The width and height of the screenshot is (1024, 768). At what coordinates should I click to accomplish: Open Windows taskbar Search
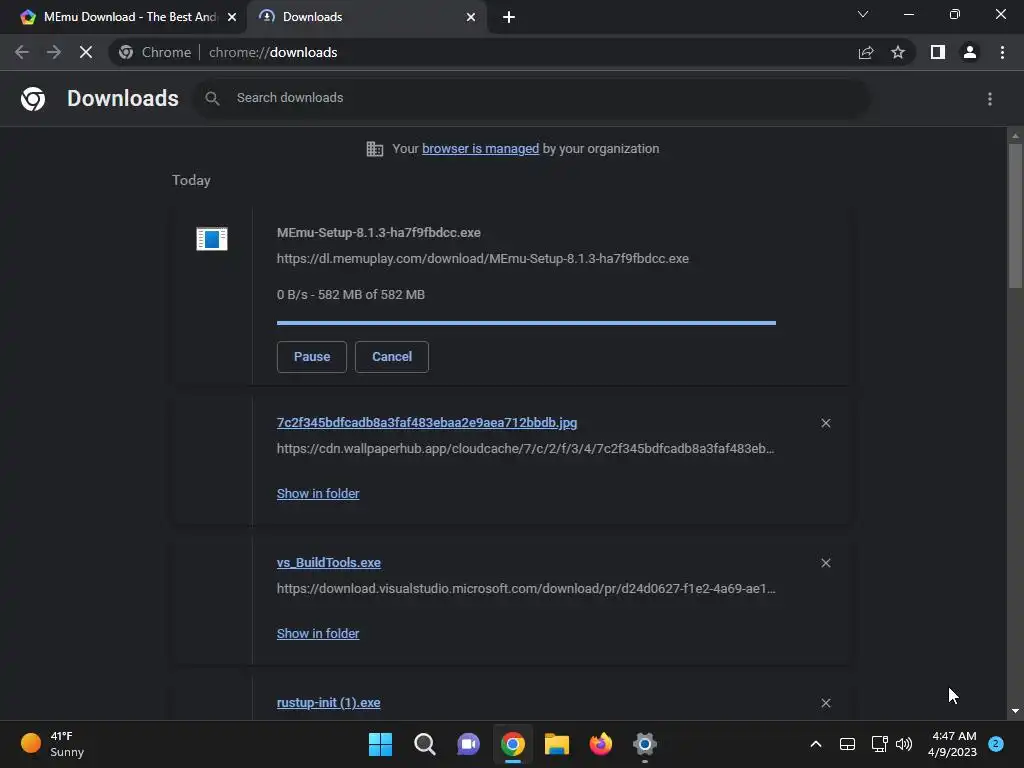tap(424, 744)
